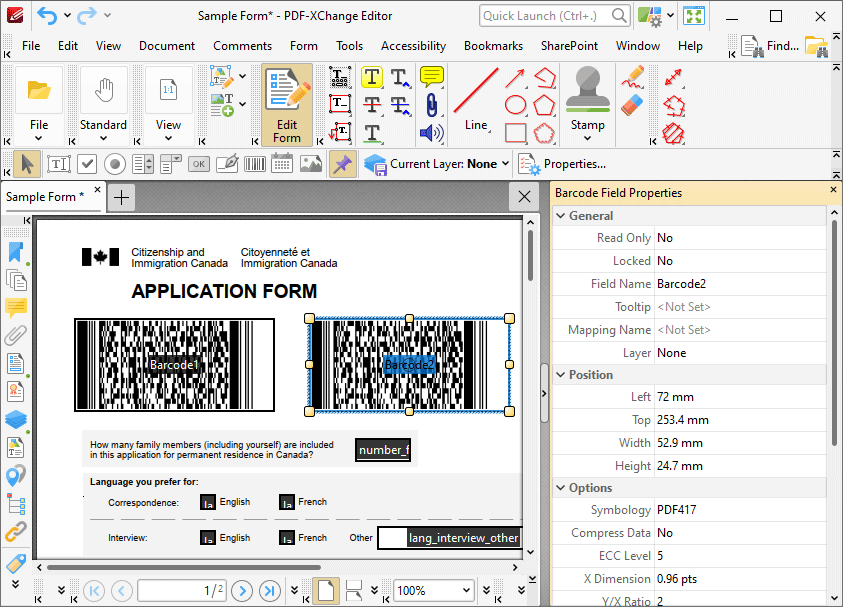This screenshot has width=843, height=607.
Task: Select the Date field tool
Action: (282, 164)
